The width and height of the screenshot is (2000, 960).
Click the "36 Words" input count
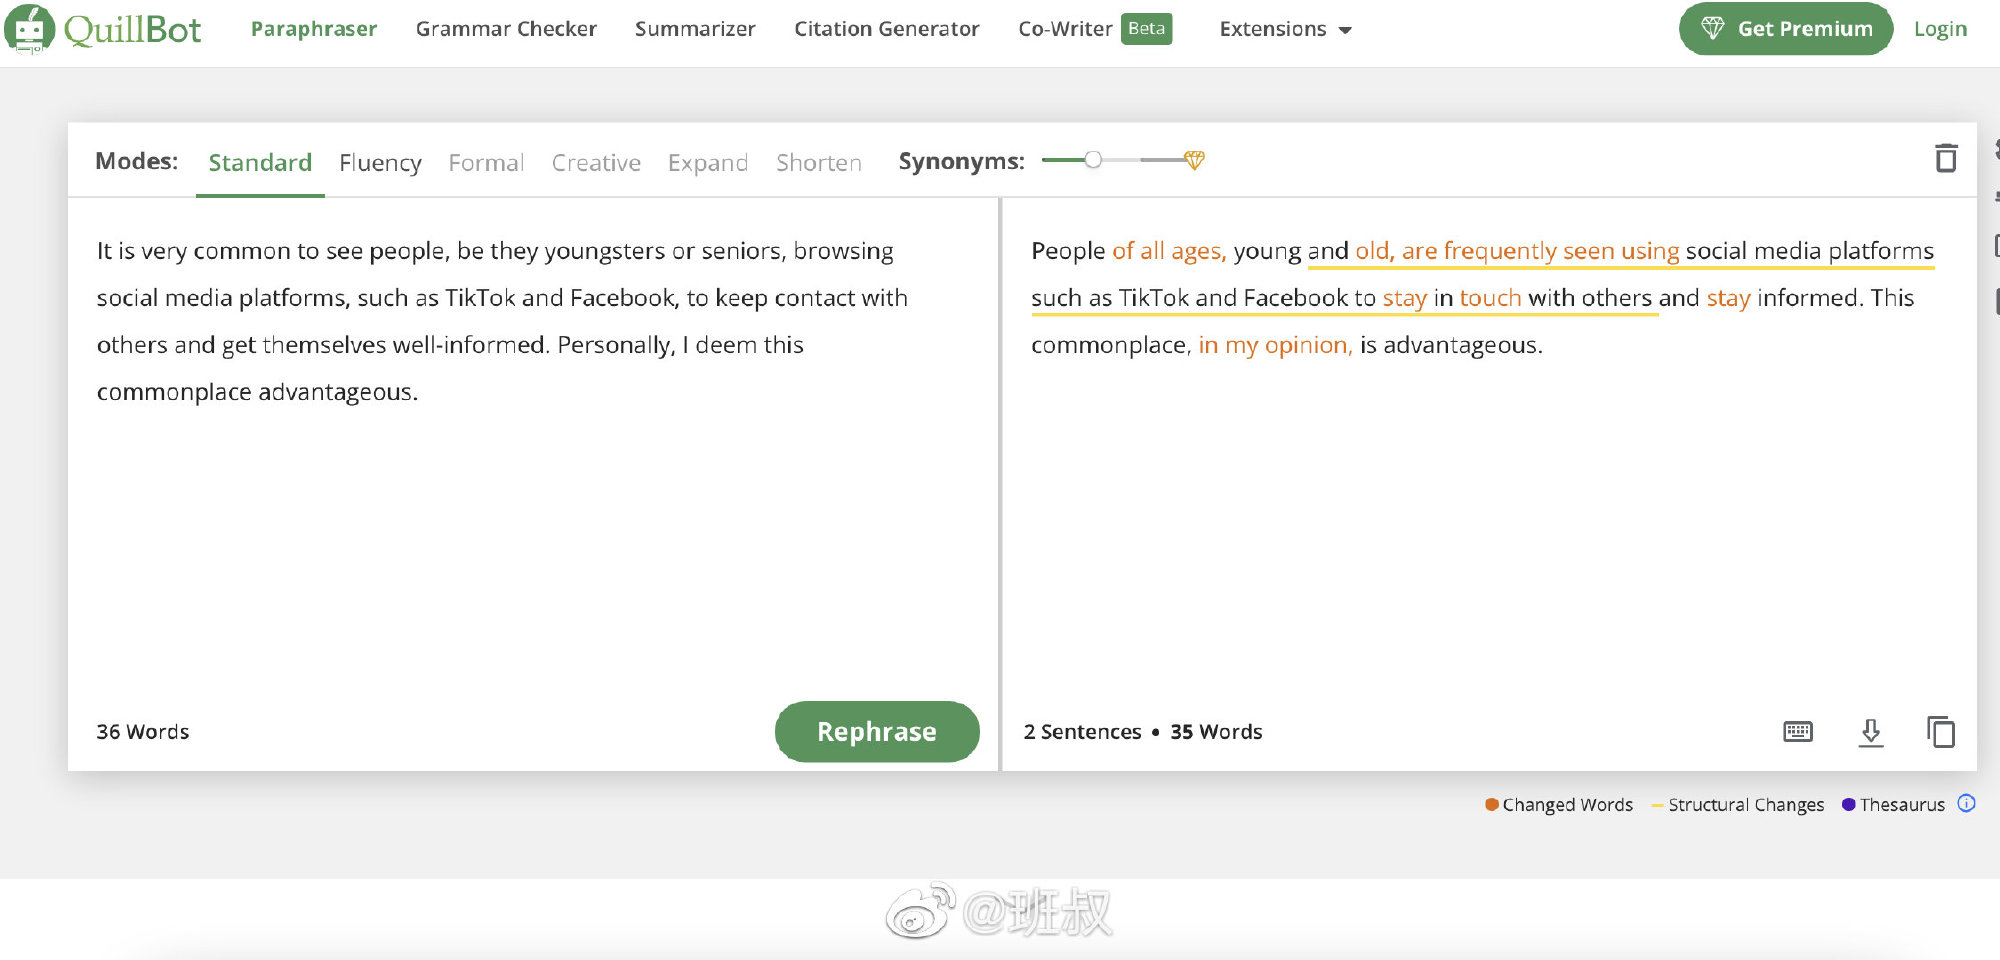click(143, 732)
